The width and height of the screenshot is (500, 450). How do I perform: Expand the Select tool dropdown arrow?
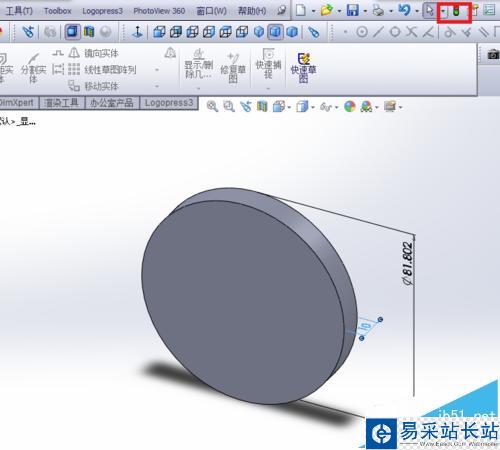tap(443, 12)
